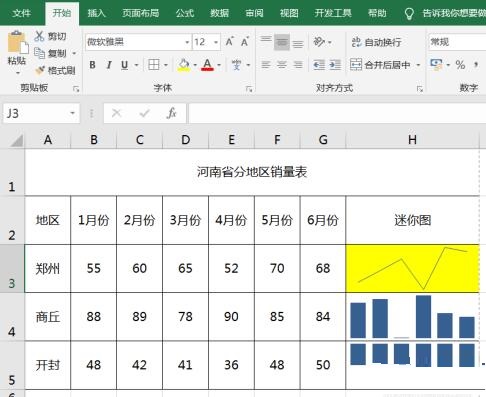Click the increase indent icon
The image size is (486, 397).
coord(335,65)
